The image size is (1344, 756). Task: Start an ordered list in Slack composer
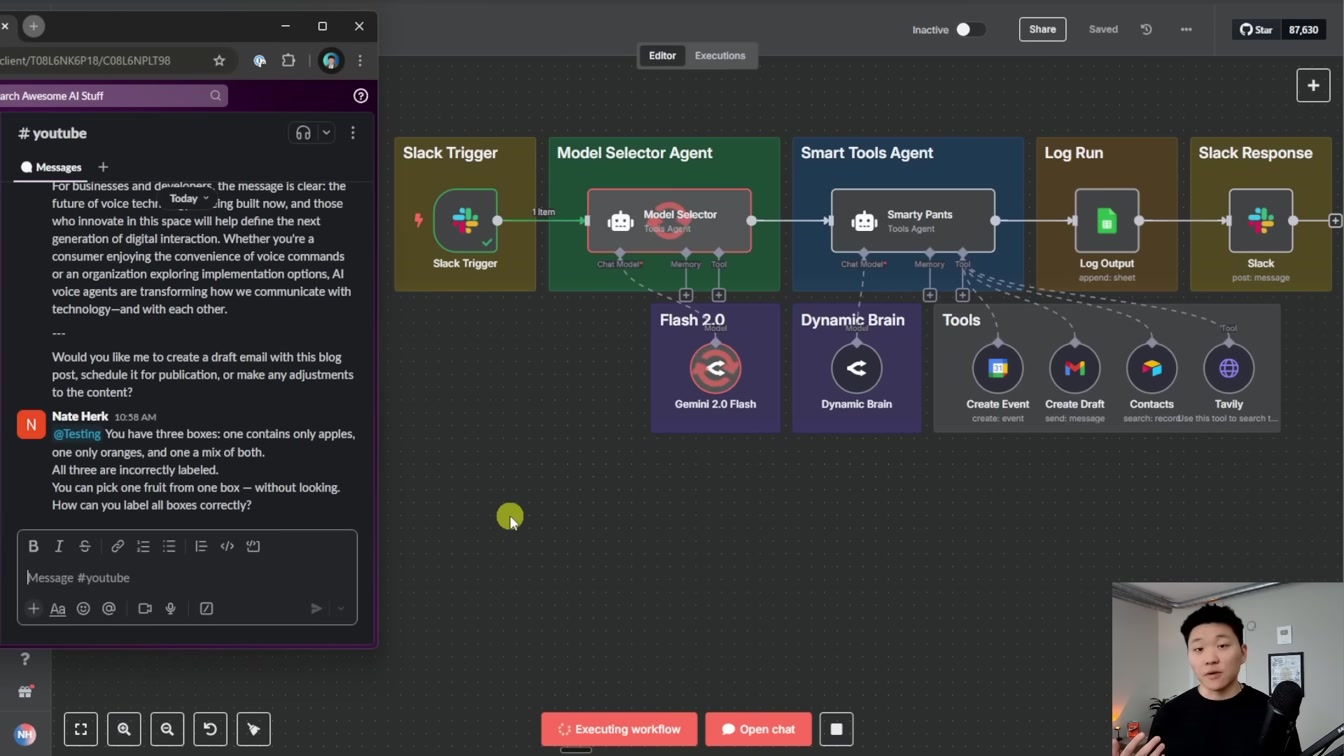pyautogui.click(x=143, y=546)
